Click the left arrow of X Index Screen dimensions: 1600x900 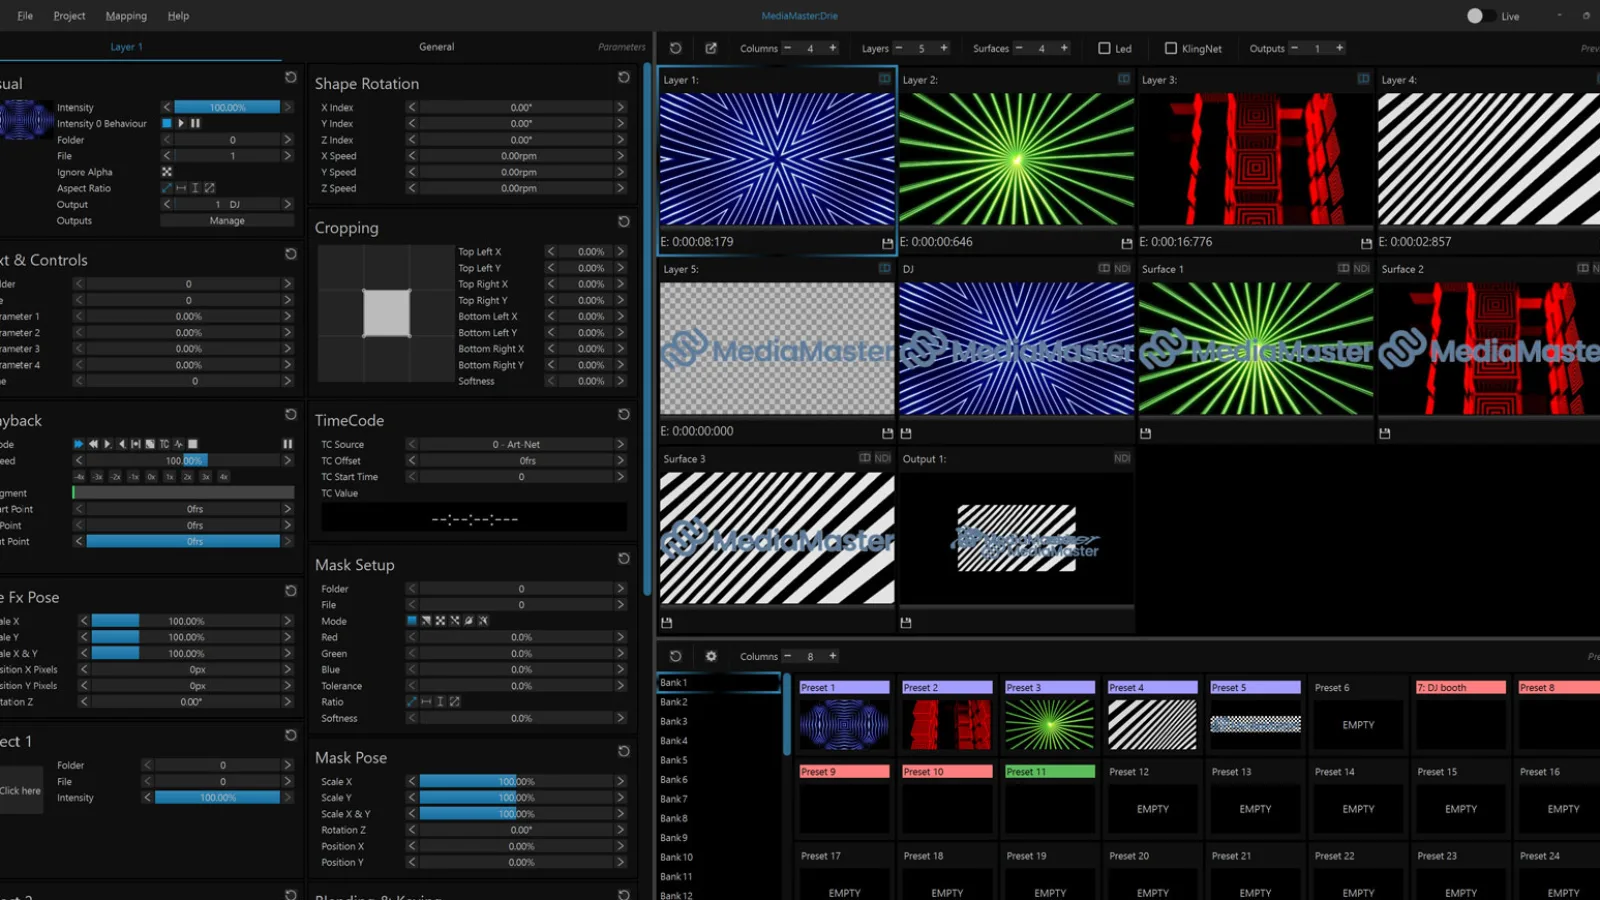(412, 107)
